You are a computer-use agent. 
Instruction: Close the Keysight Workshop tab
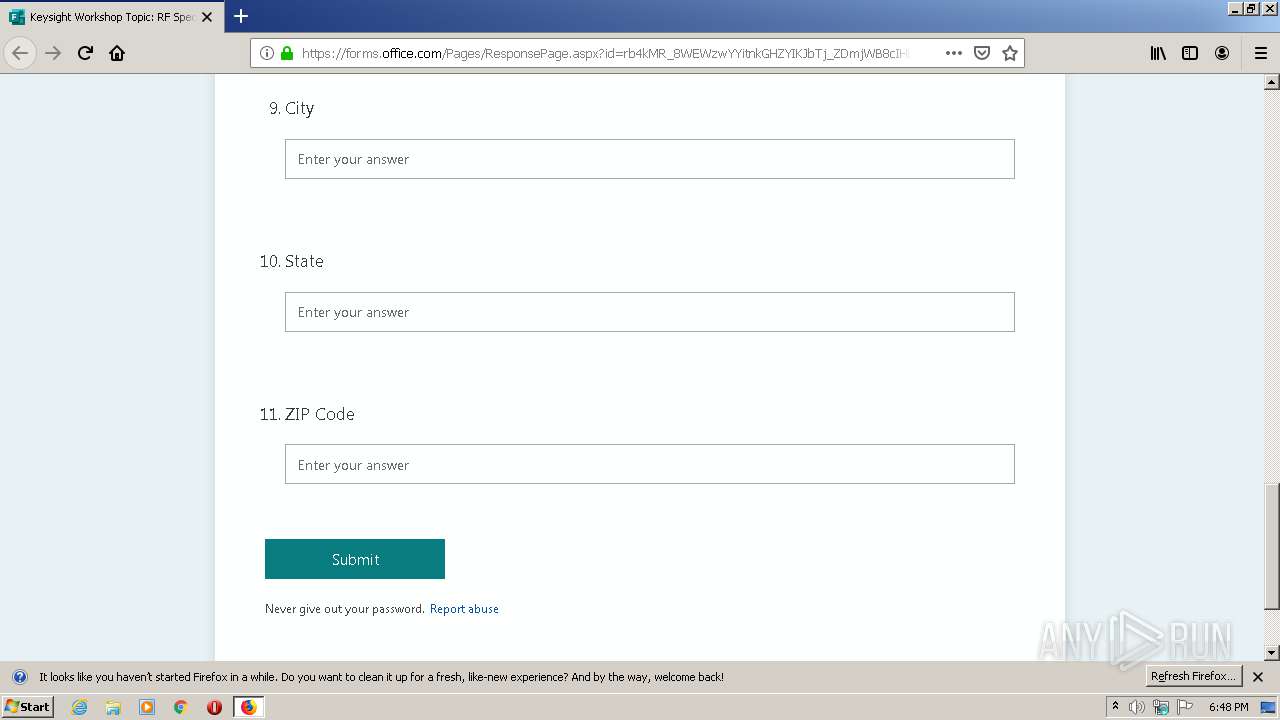point(207,17)
